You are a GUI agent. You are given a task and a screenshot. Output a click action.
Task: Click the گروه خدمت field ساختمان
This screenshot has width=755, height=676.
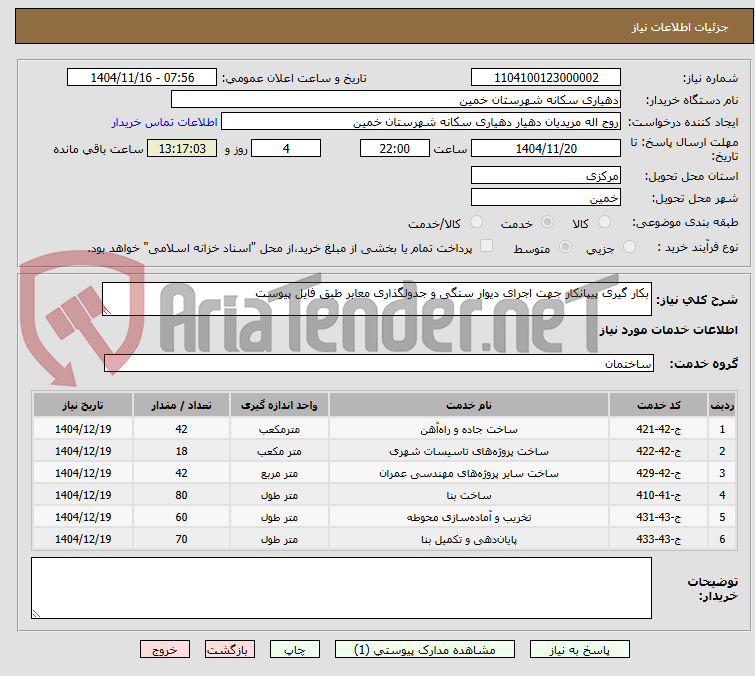378,364
